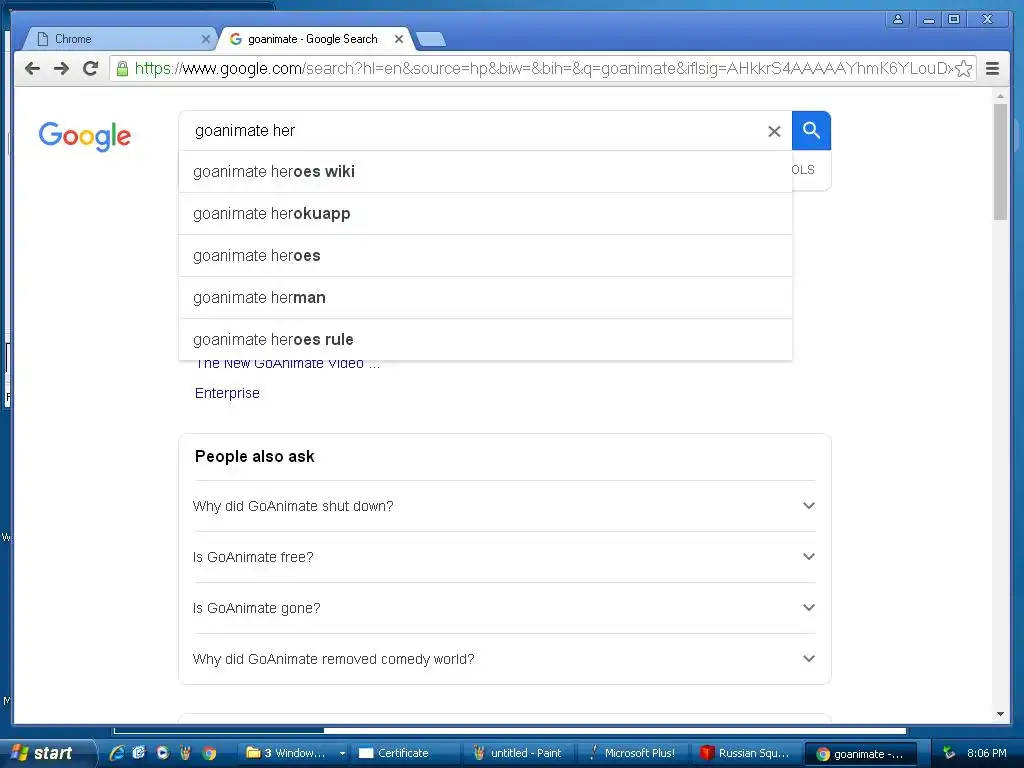
Task: Open the Enterprise link
Action: point(227,393)
